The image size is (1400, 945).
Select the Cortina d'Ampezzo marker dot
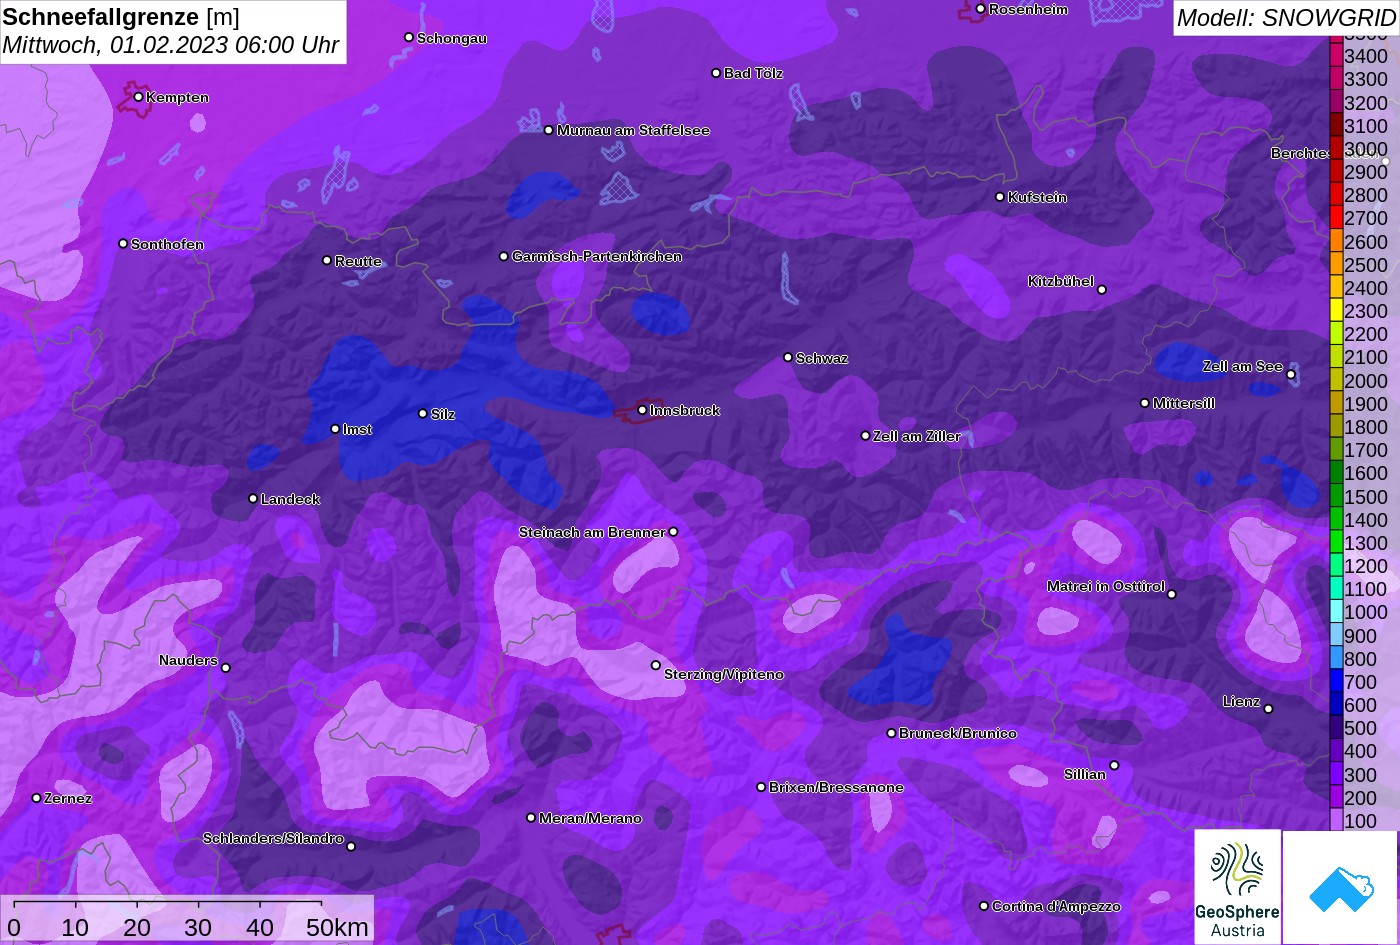point(983,906)
